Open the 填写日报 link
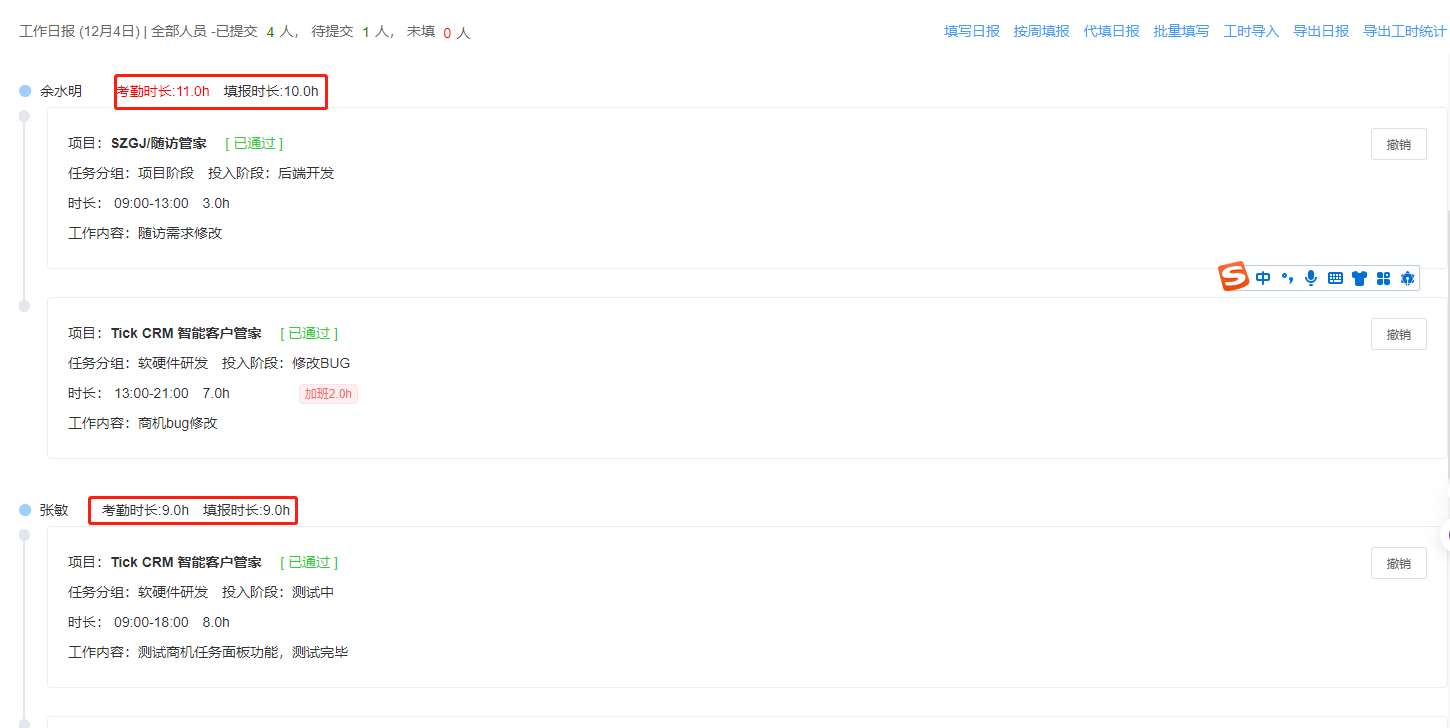Viewport: 1450px width, 728px height. tap(972, 31)
